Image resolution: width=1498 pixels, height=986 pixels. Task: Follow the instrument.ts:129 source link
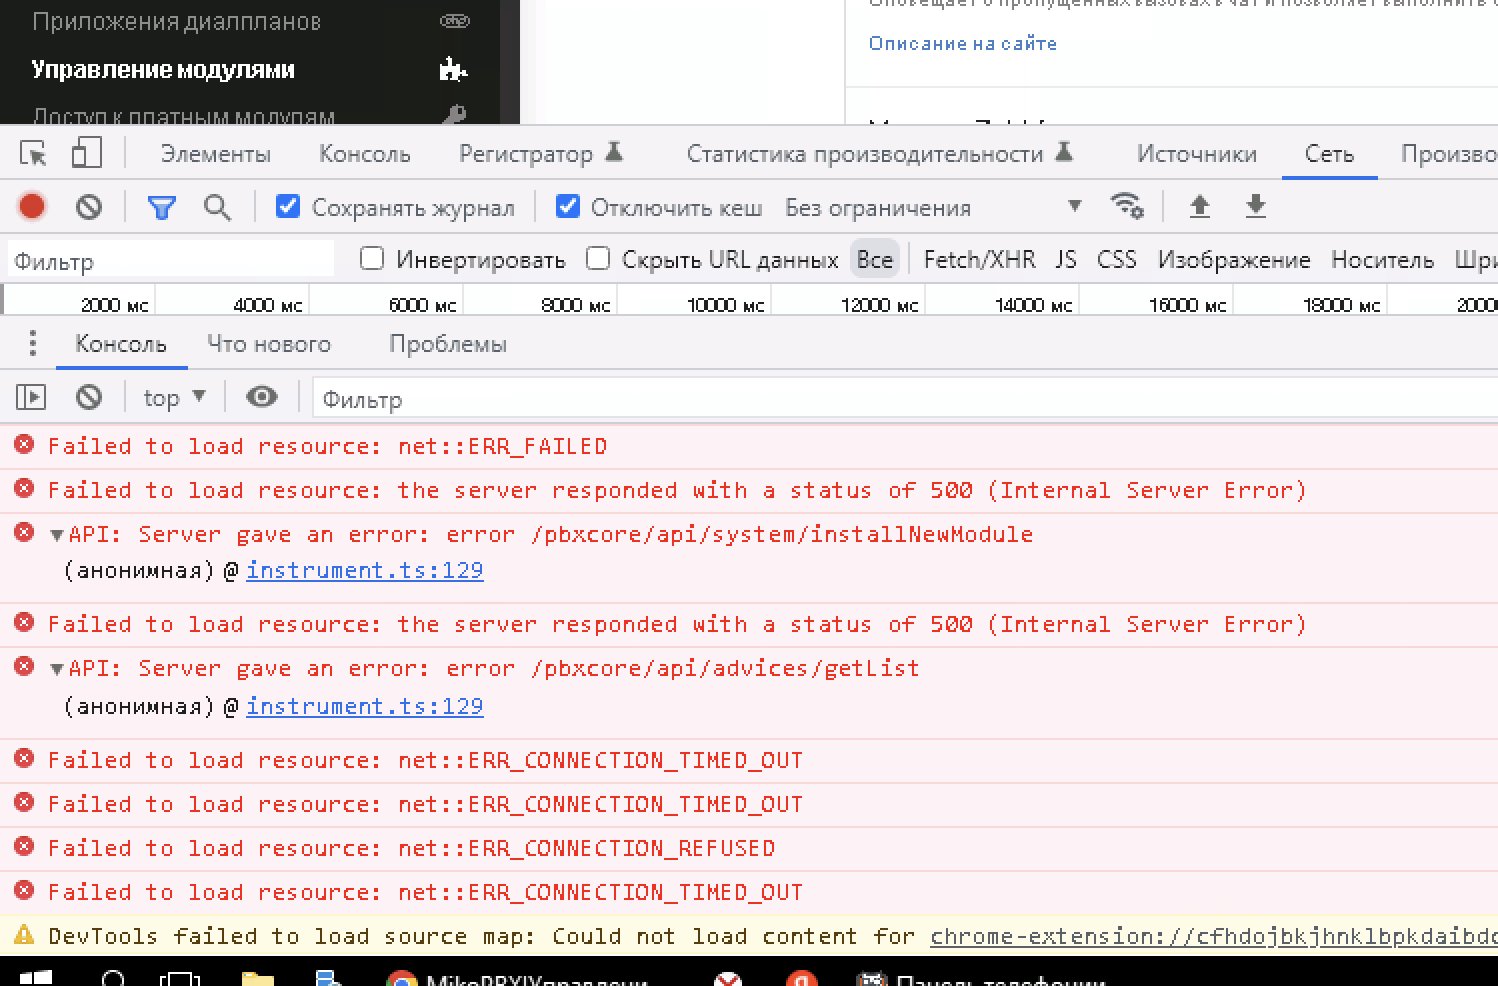(364, 570)
